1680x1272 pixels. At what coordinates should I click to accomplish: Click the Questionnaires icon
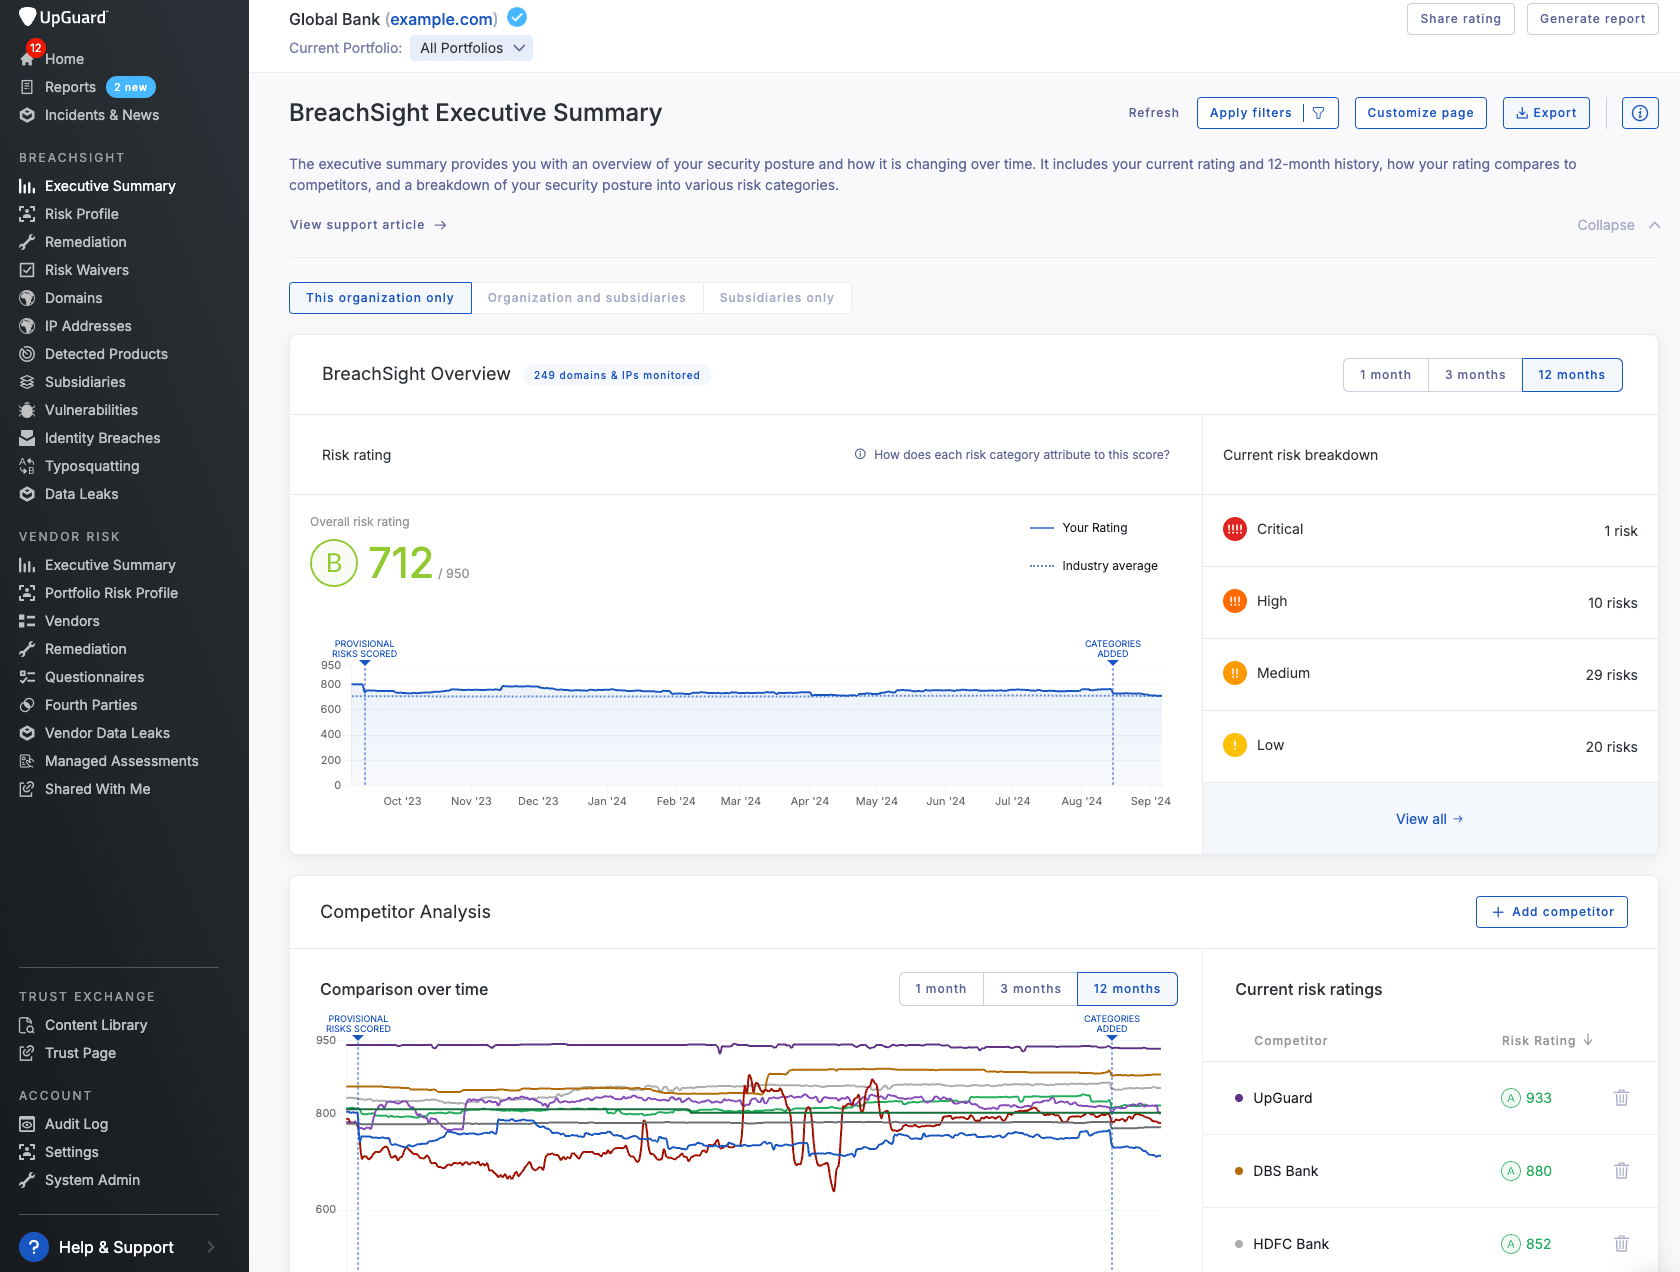pyautogui.click(x=27, y=677)
